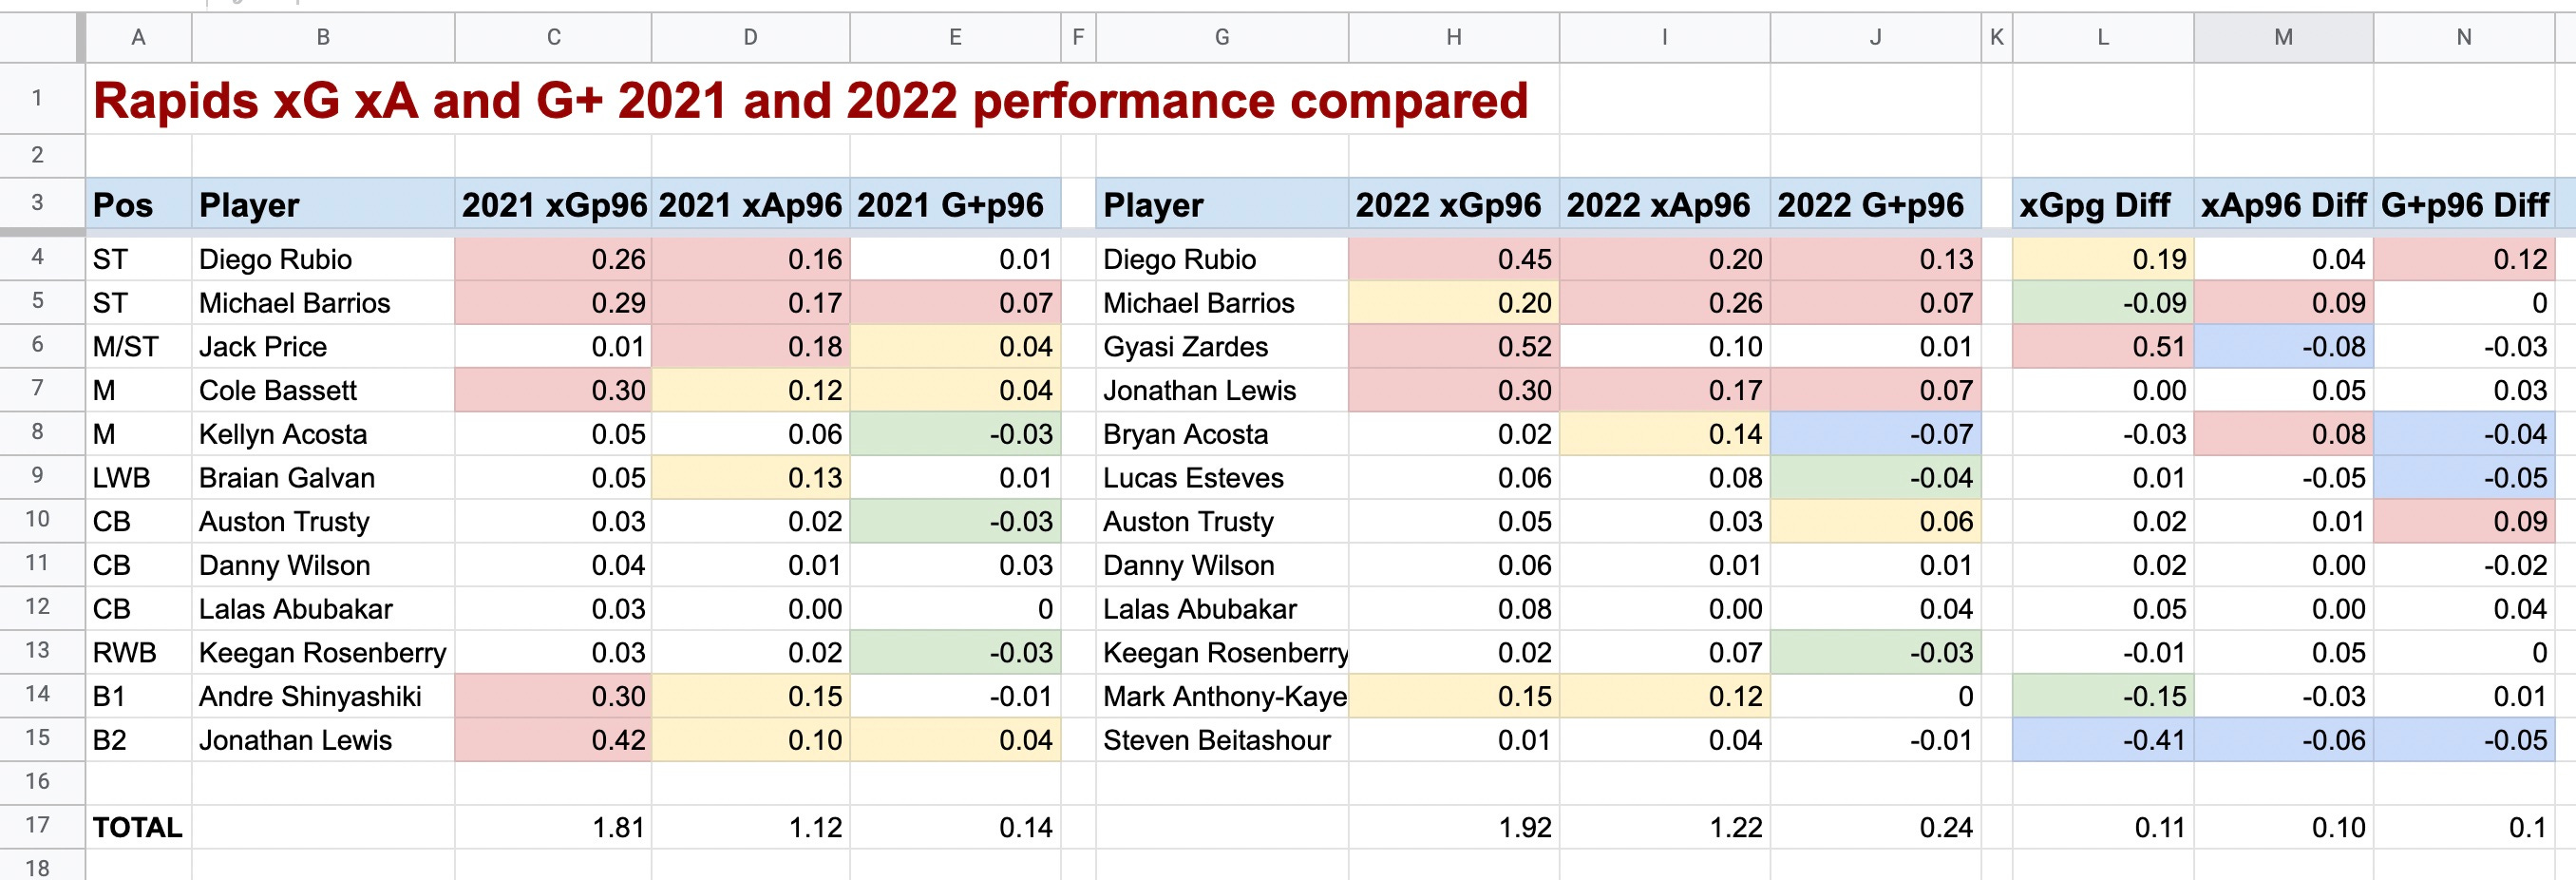Select the TOTAL label cell
The image size is (2576, 880).
(x=138, y=827)
